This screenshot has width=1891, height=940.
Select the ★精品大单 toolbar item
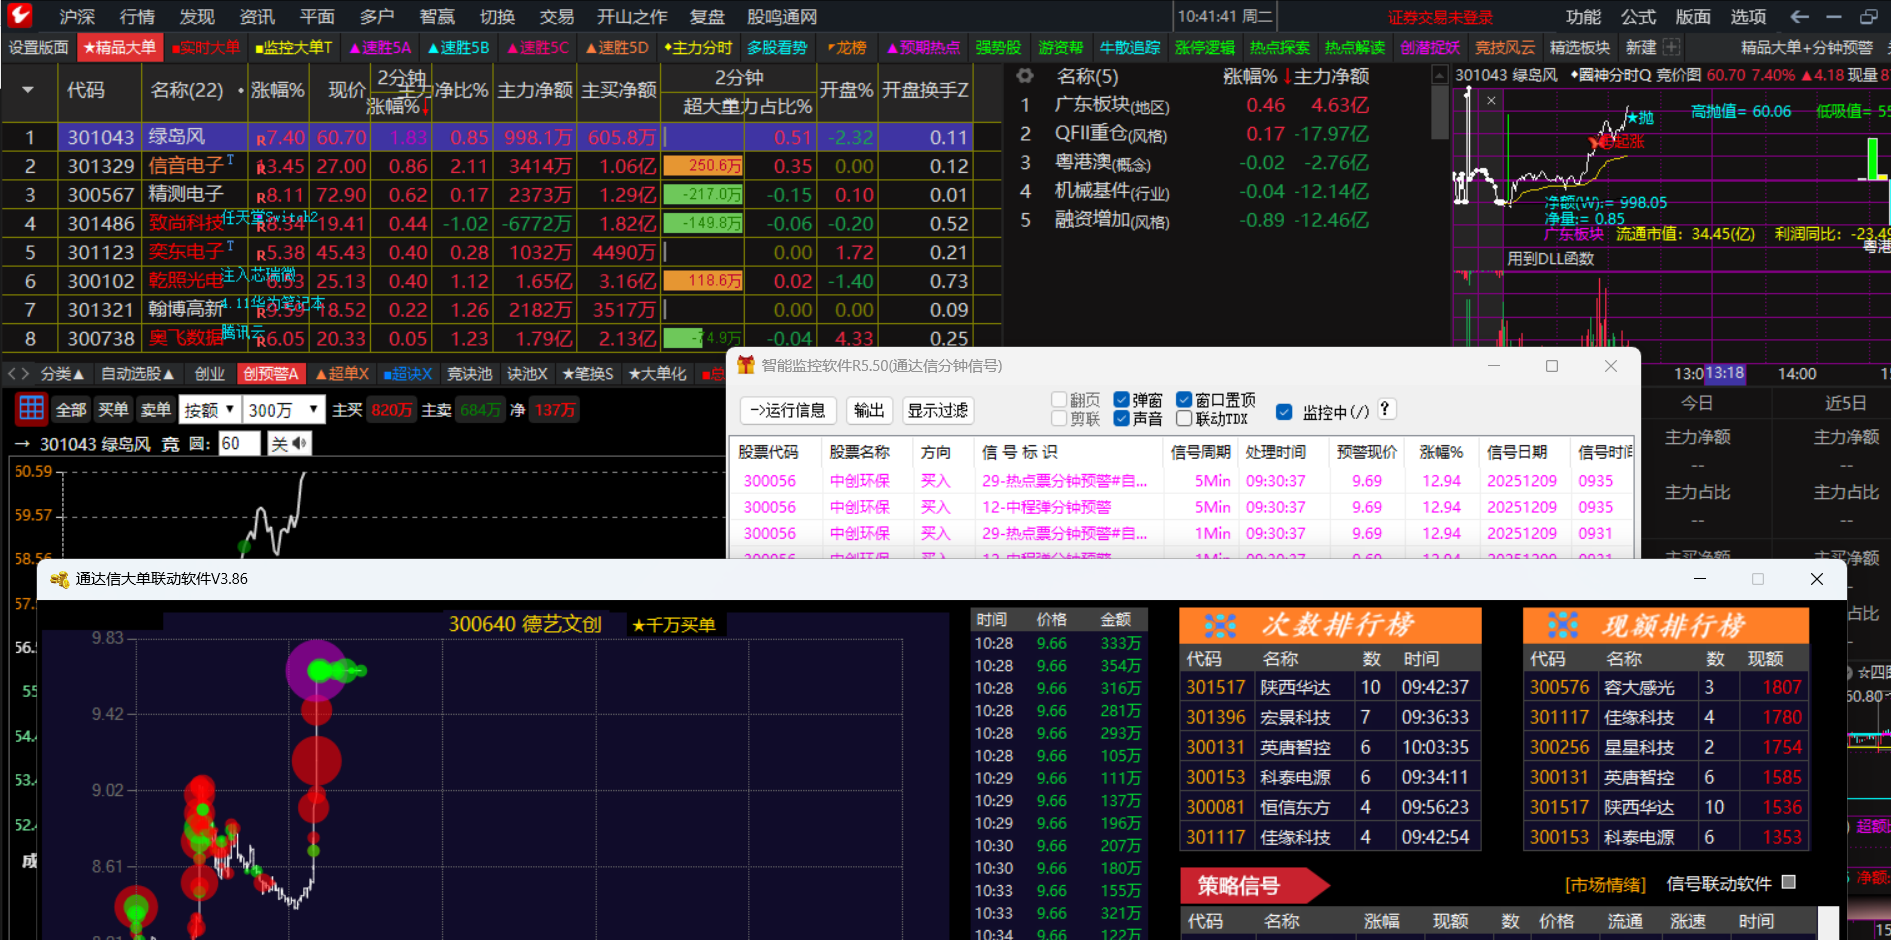point(119,46)
